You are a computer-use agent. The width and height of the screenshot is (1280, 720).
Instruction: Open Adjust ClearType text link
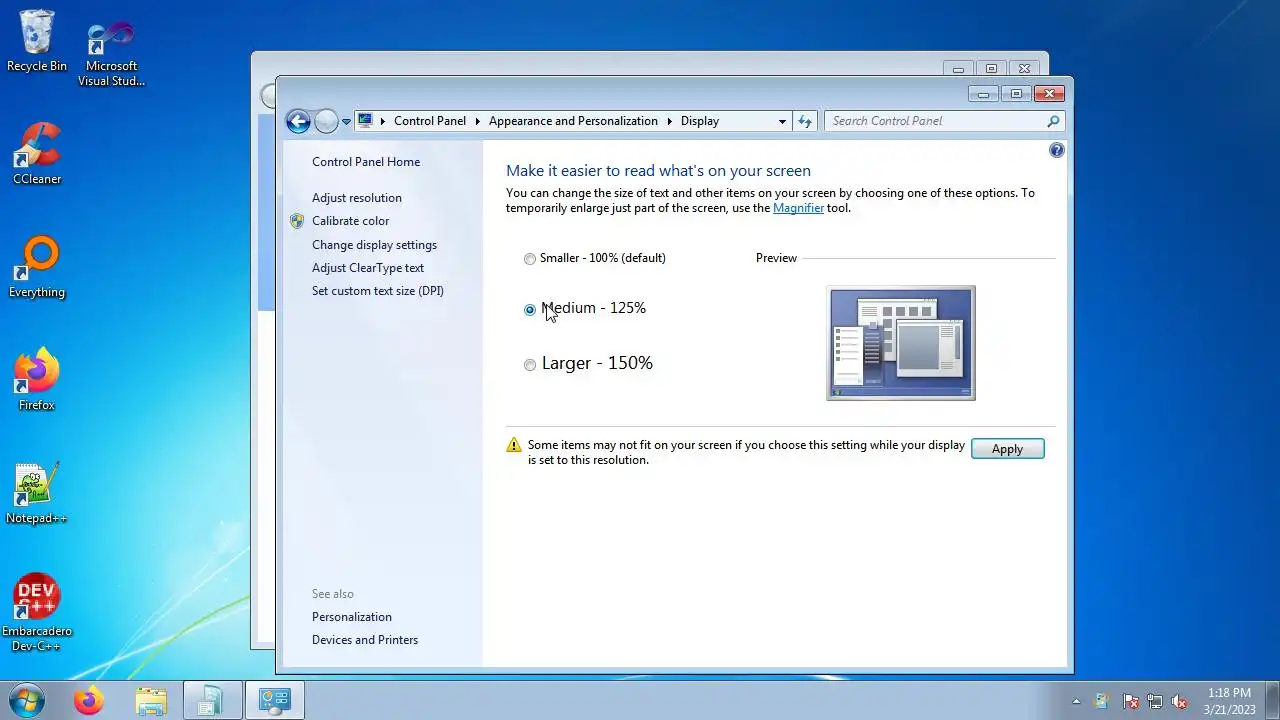point(368,268)
